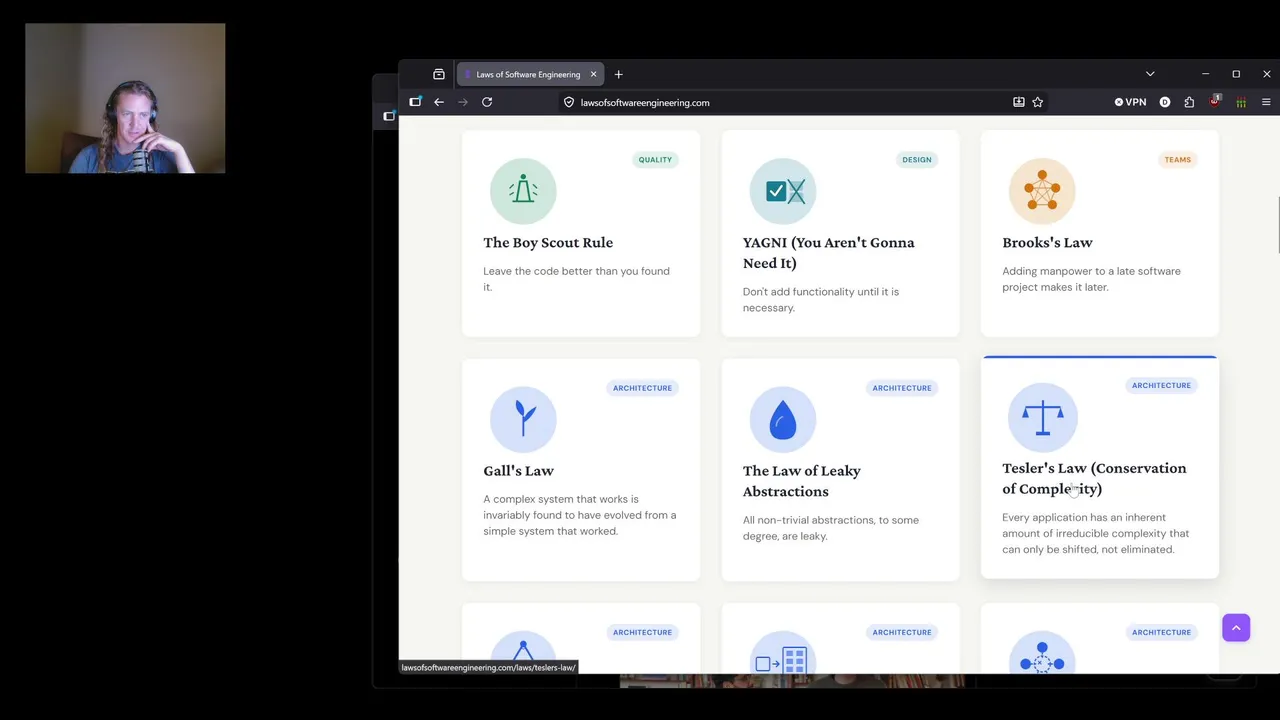This screenshot has height=720, width=1280.
Task: Click the purple scroll-to-top button
Action: [1236, 628]
